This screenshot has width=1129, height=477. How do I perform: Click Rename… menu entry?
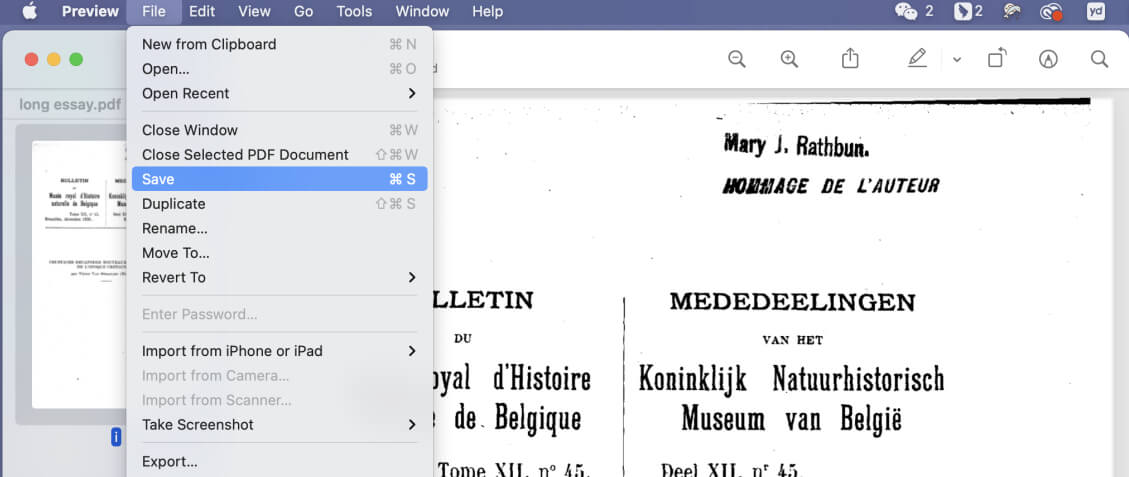click(175, 228)
